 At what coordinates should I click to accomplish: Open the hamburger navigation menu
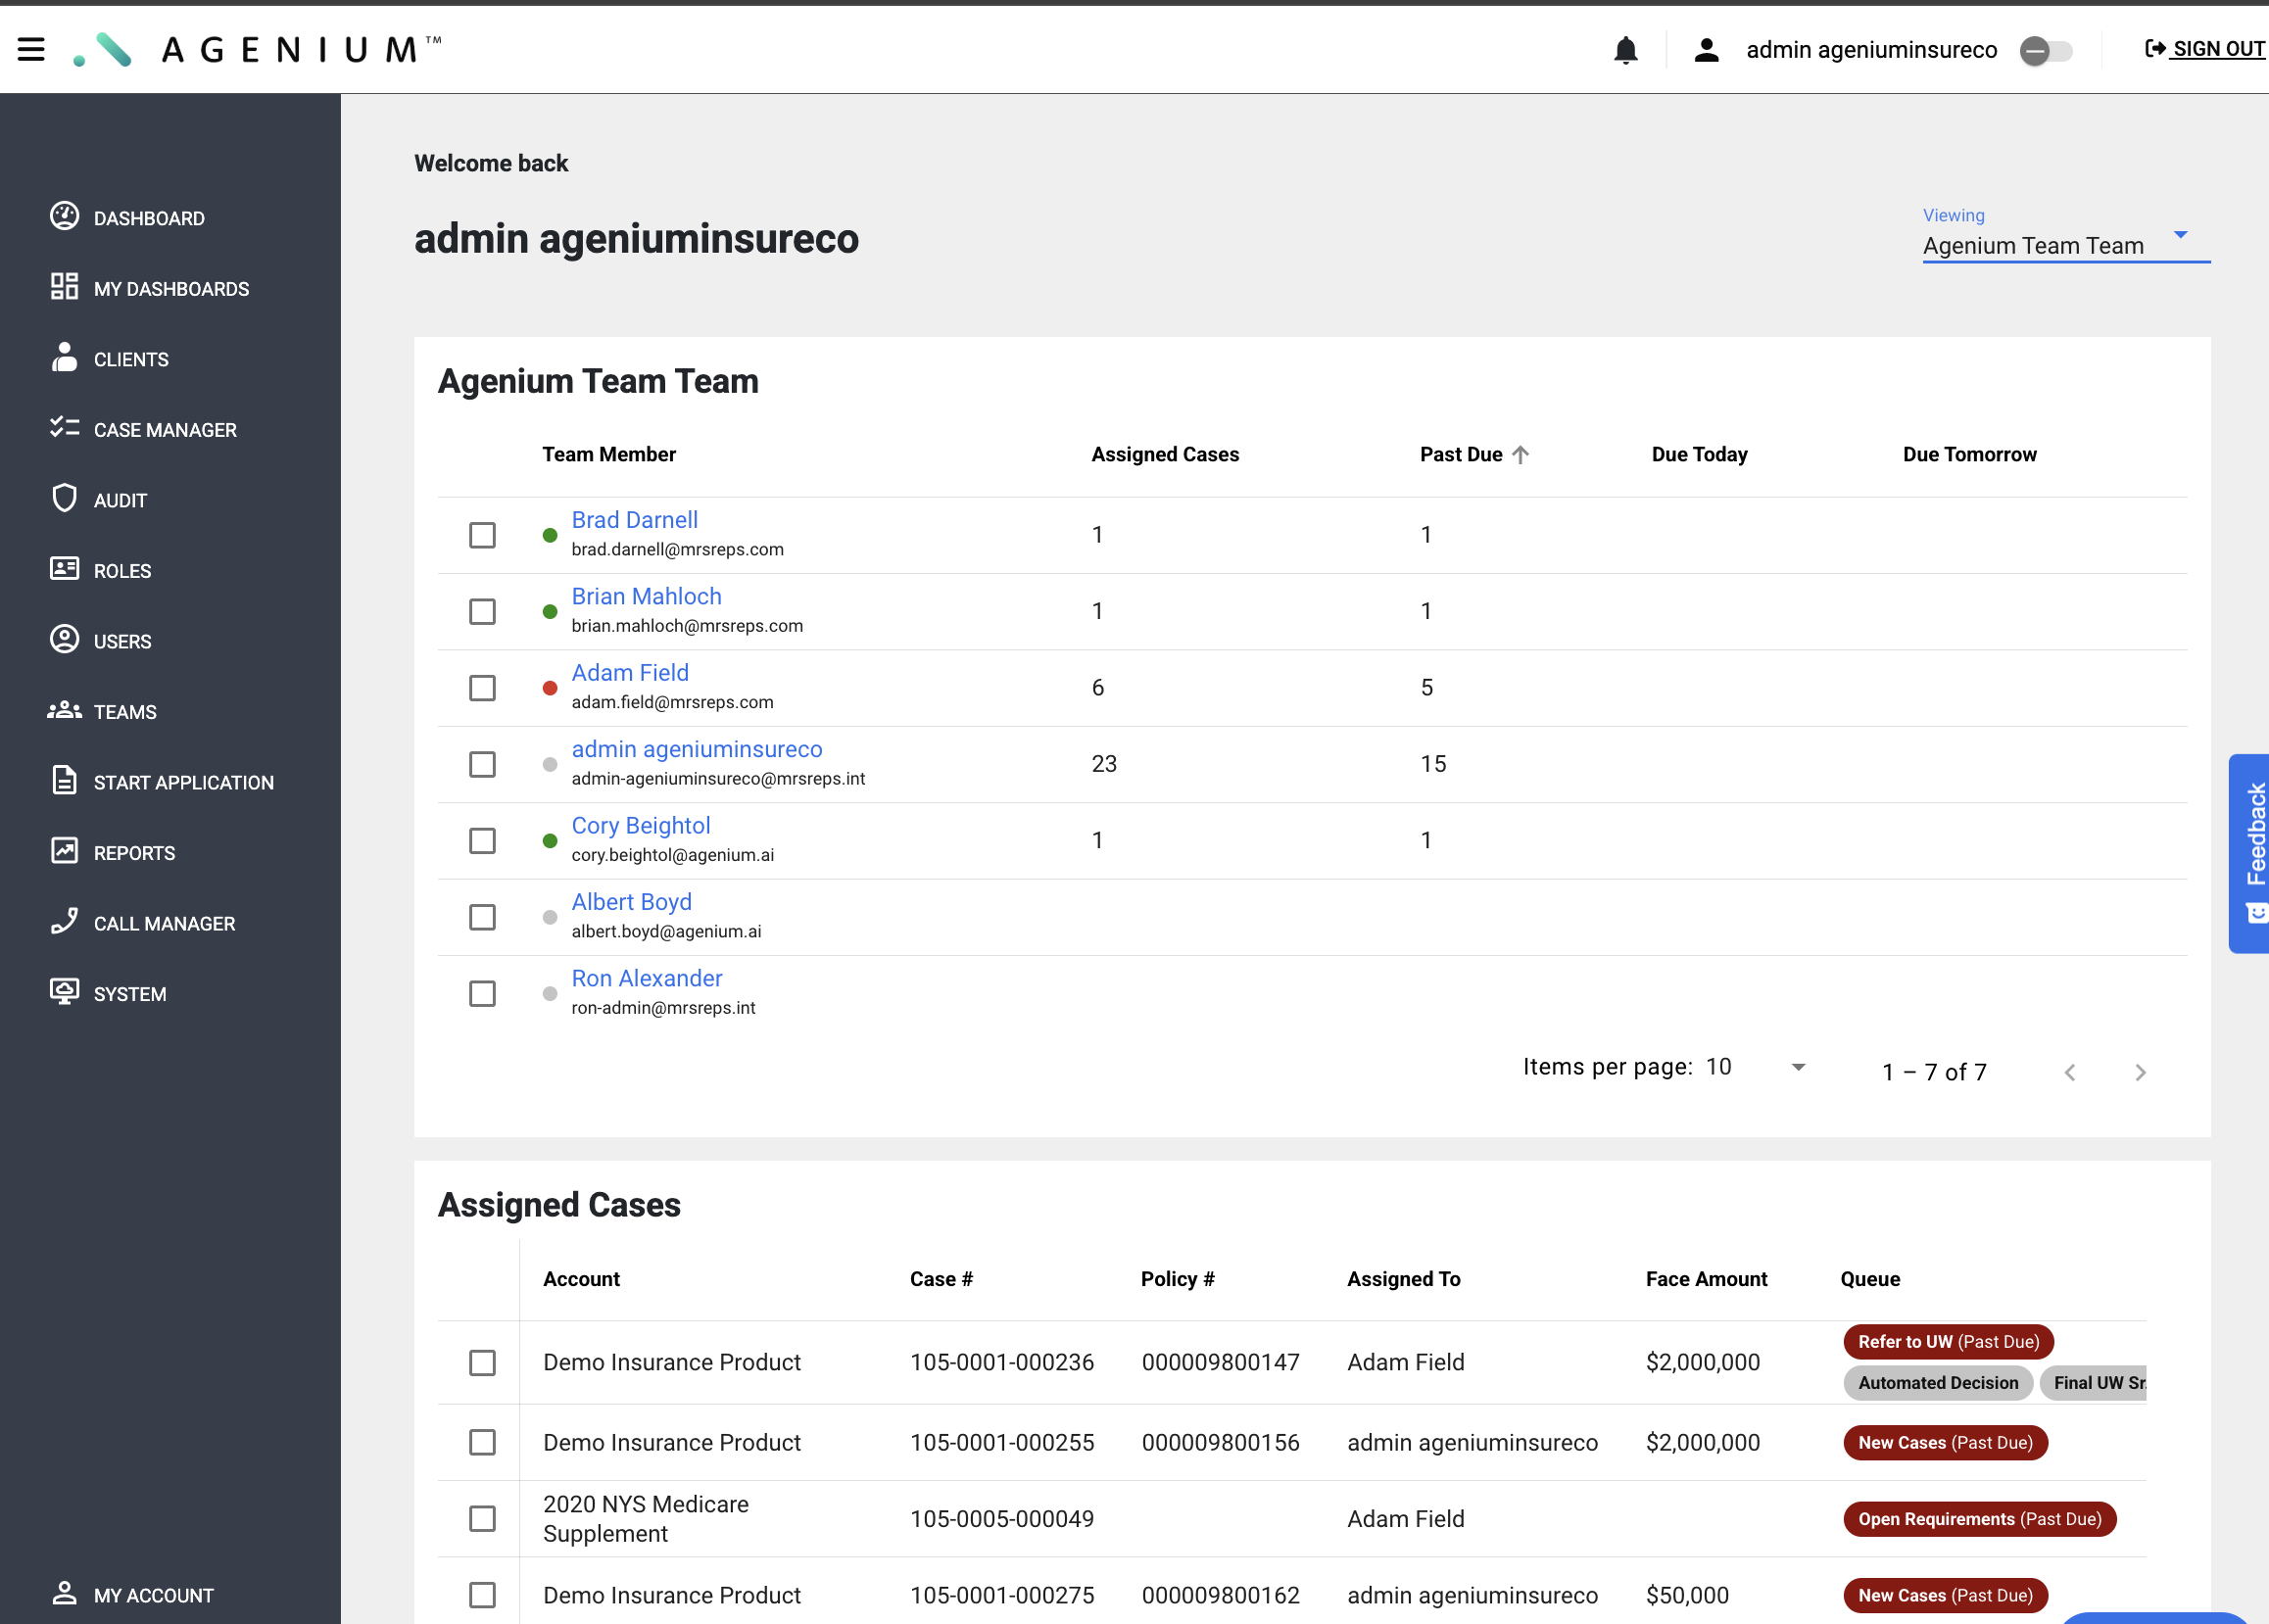(x=31, y=49)
